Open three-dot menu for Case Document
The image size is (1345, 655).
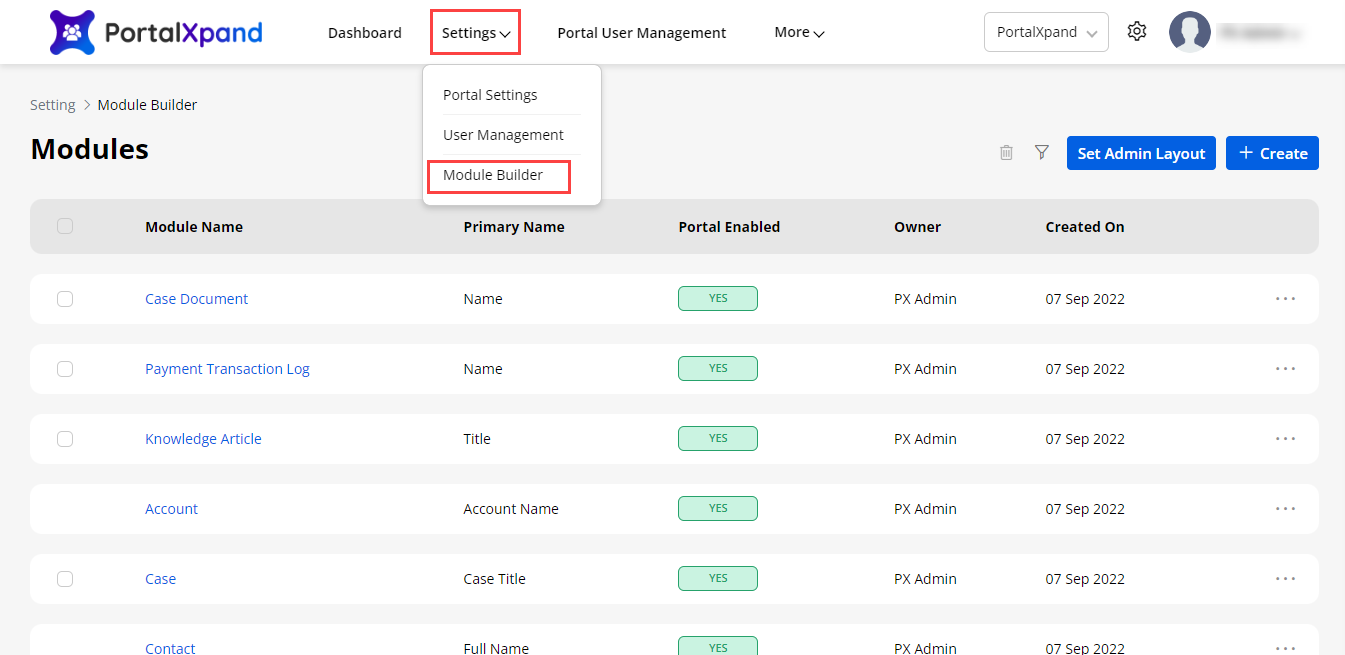[1285, 299]
